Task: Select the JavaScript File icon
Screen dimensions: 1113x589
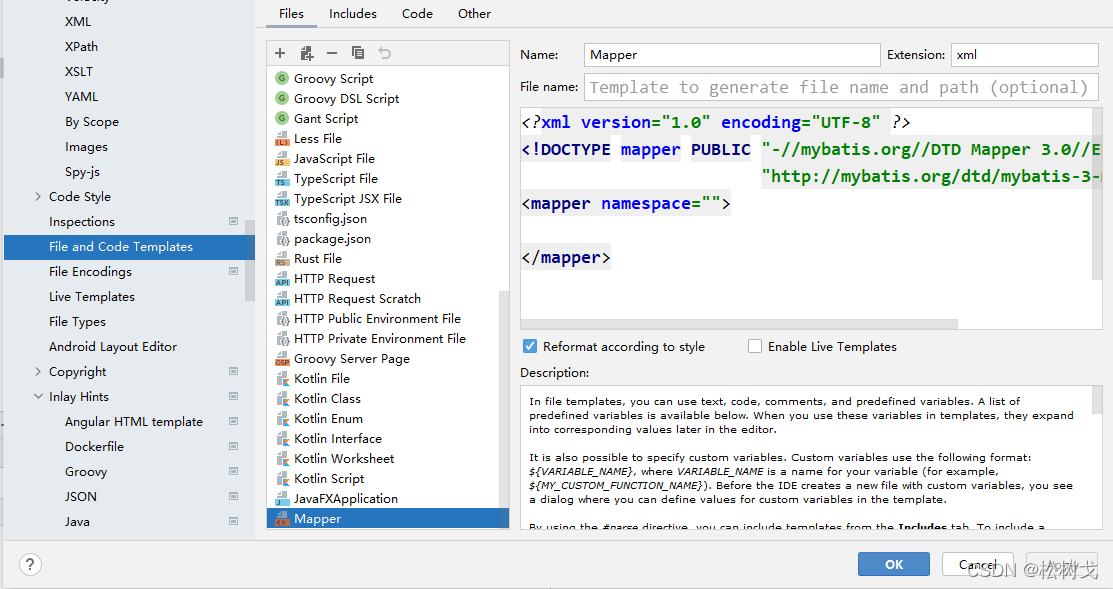Action: 282,158
